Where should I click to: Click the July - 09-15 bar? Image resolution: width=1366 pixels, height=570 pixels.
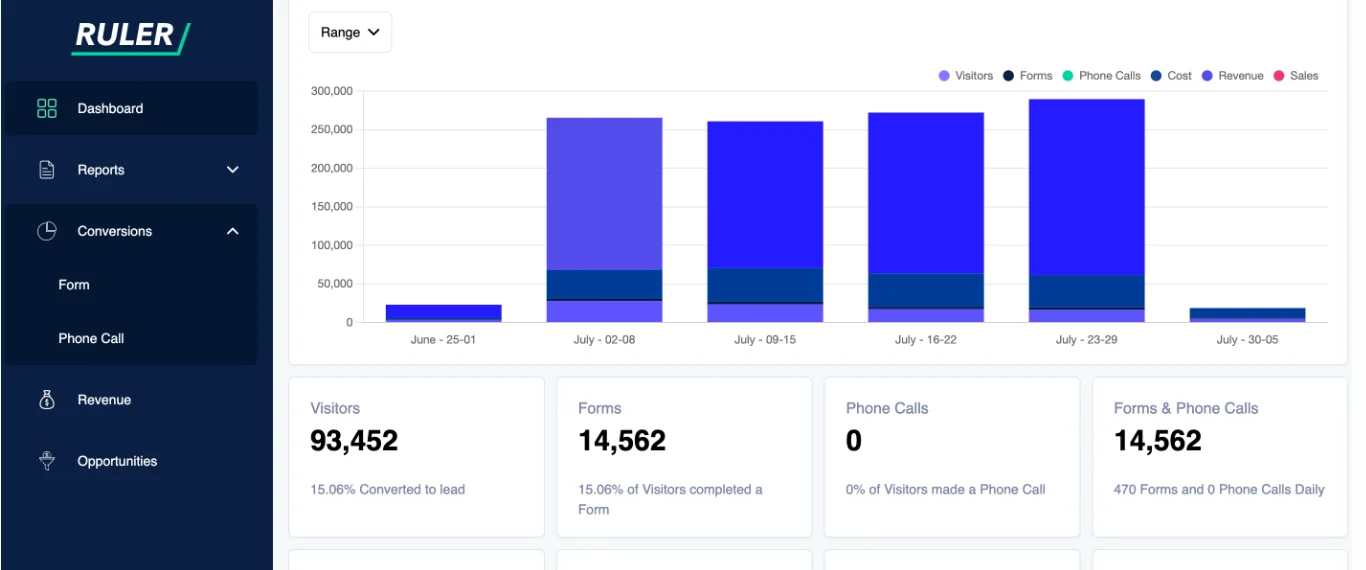765,222
